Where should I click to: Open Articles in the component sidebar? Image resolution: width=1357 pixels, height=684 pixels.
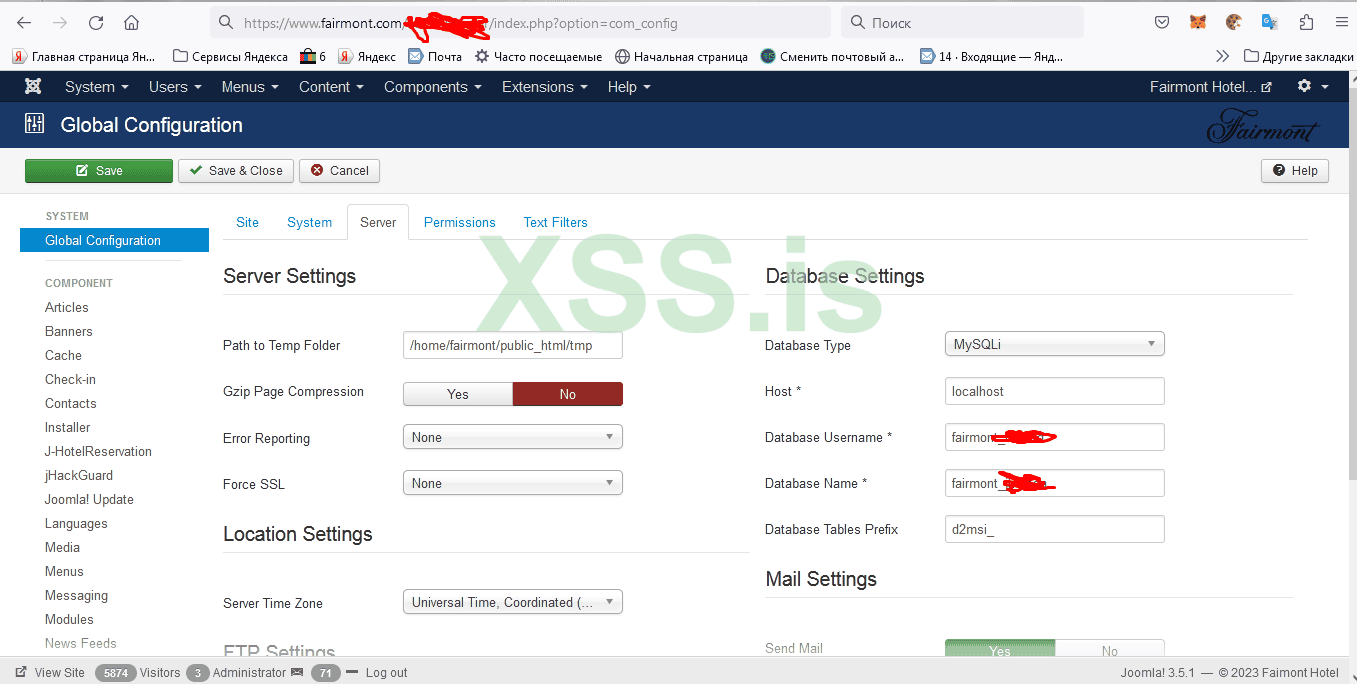coord(67,307)
